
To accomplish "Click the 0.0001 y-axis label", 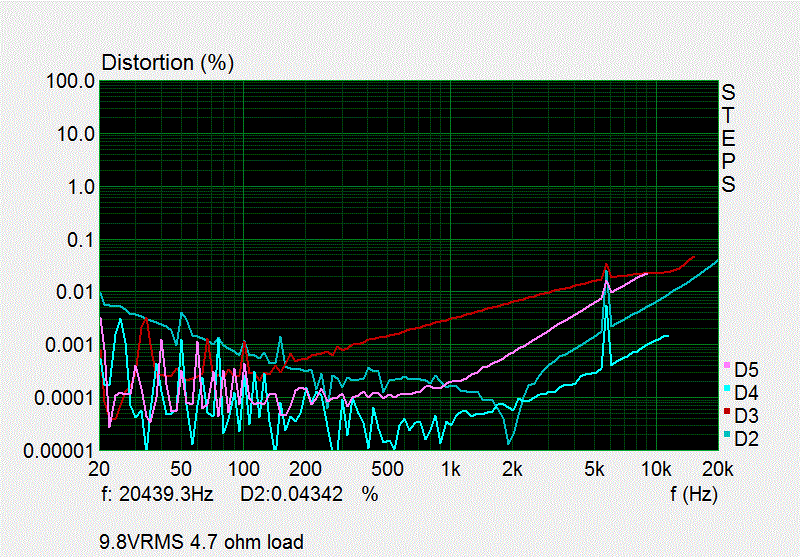I will click(x=65, y=399).
